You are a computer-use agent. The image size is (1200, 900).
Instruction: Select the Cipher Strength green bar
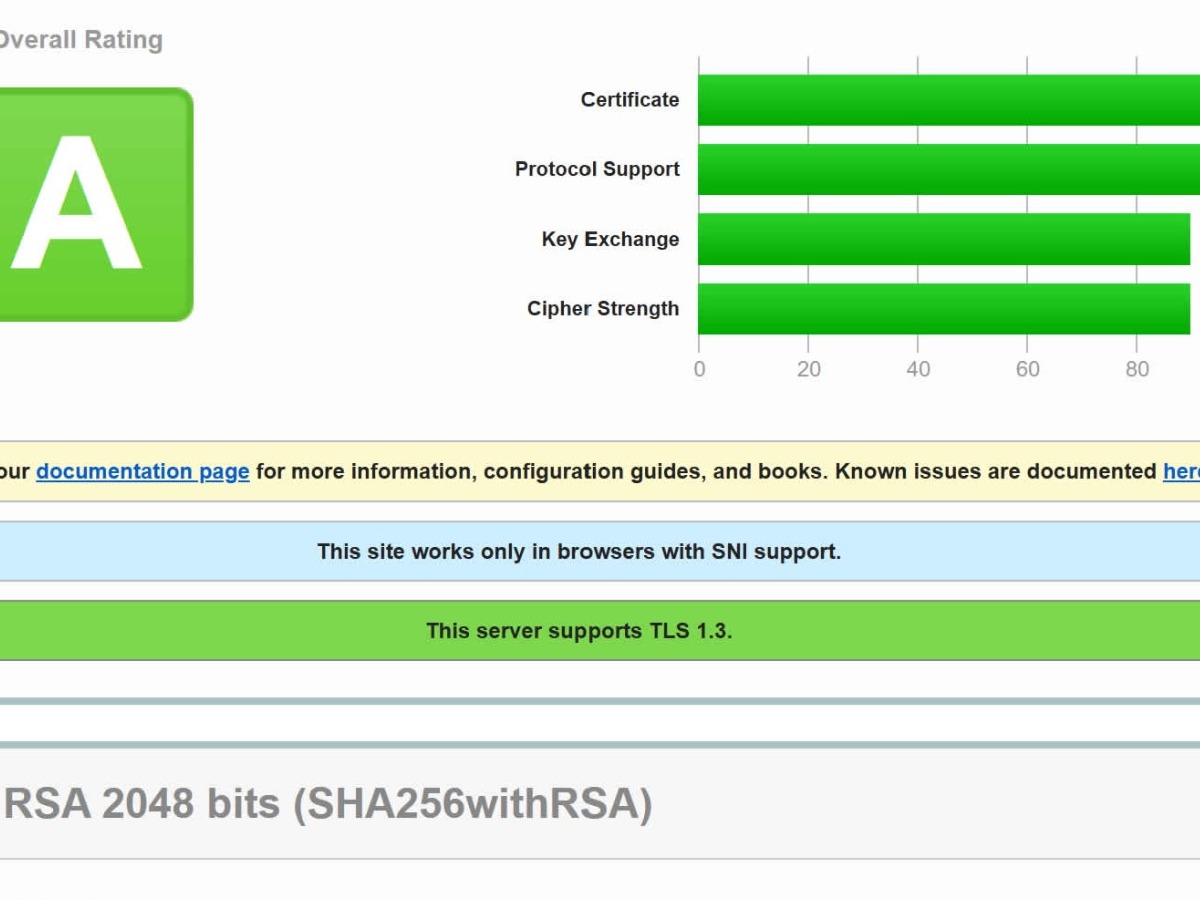(x=943, y=309)
